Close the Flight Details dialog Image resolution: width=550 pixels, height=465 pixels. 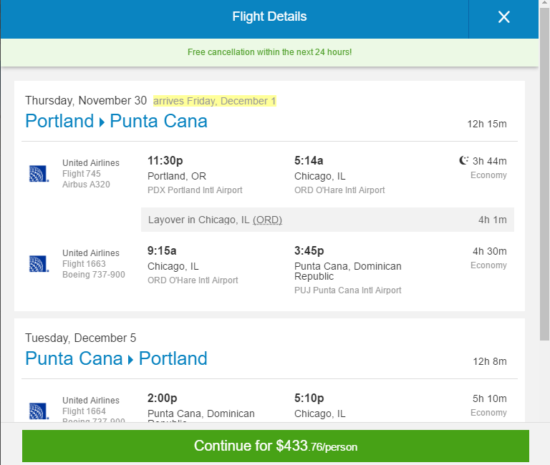tap(504, 17)
